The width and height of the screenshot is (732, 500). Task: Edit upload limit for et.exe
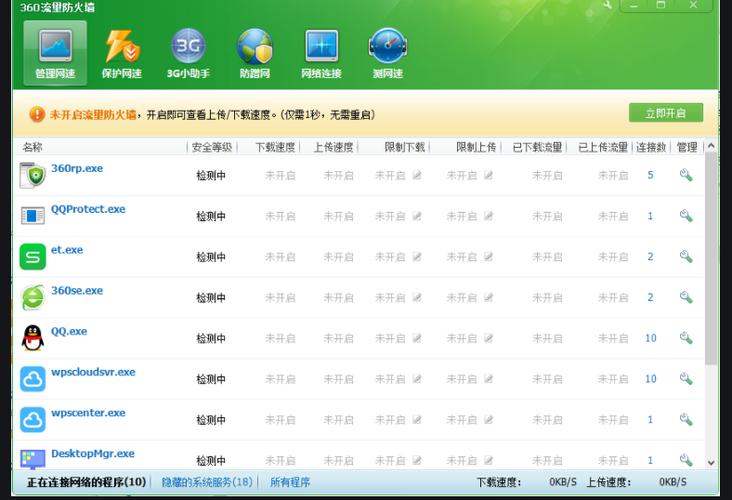pyautogui.click(x=489, y=257)
